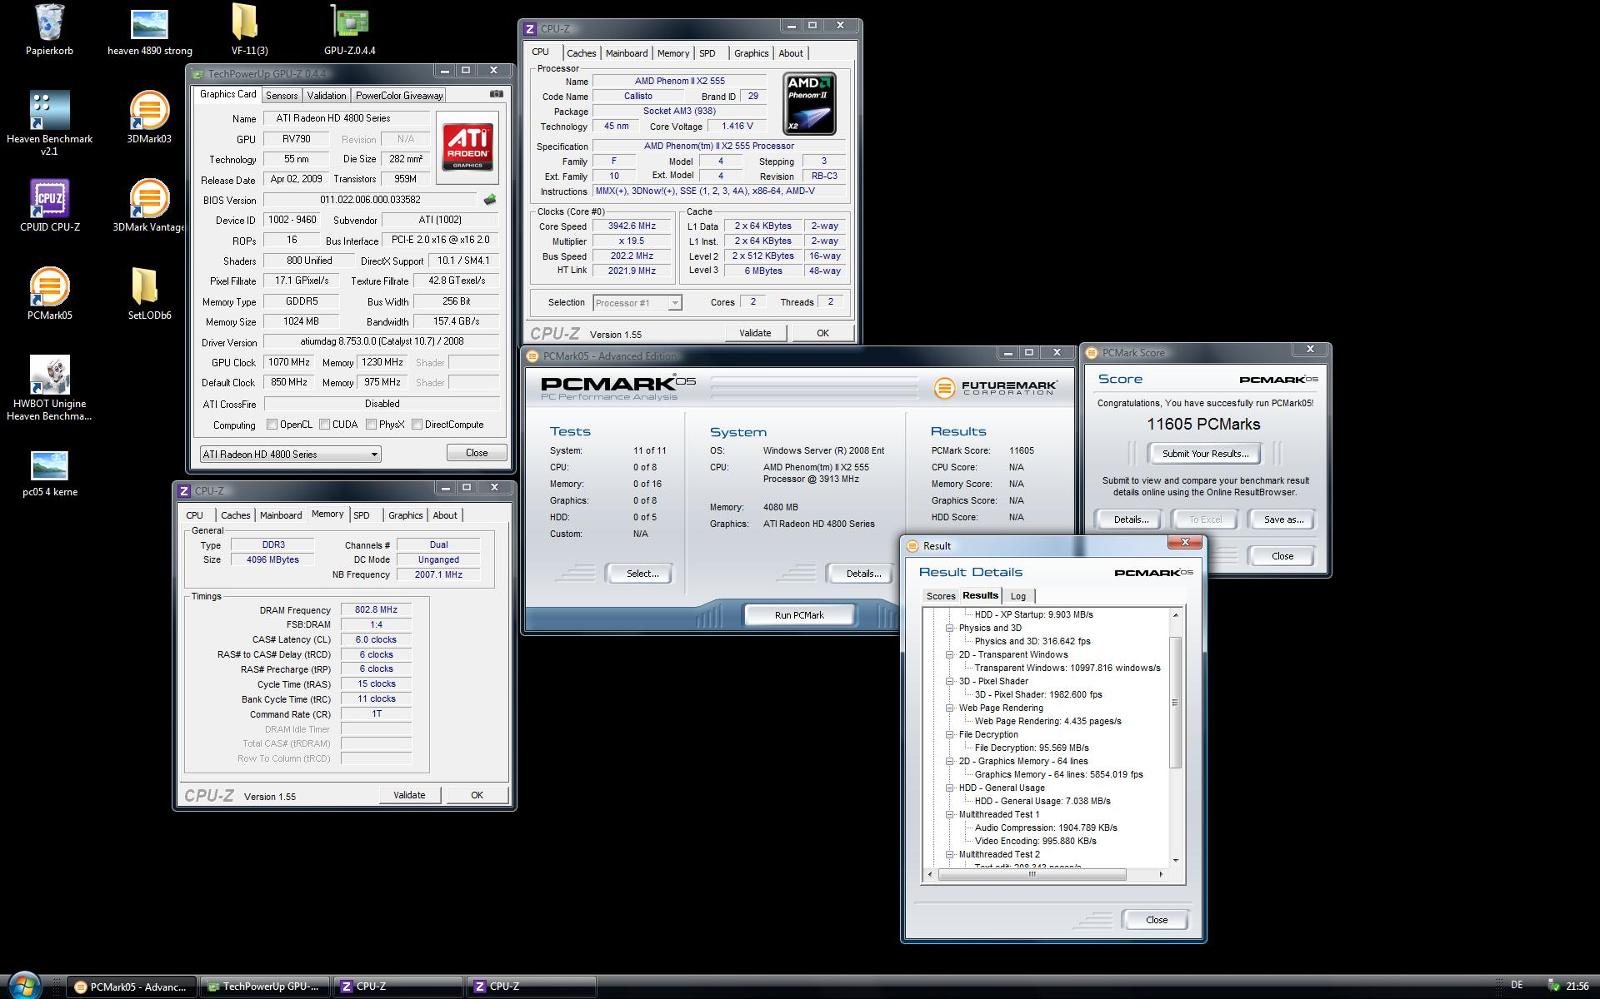This screenshot has height=999, width=1600.
Task: Open the ATI Radeon HD 4800 Series dropdown
Action: (x=290, y=454)
